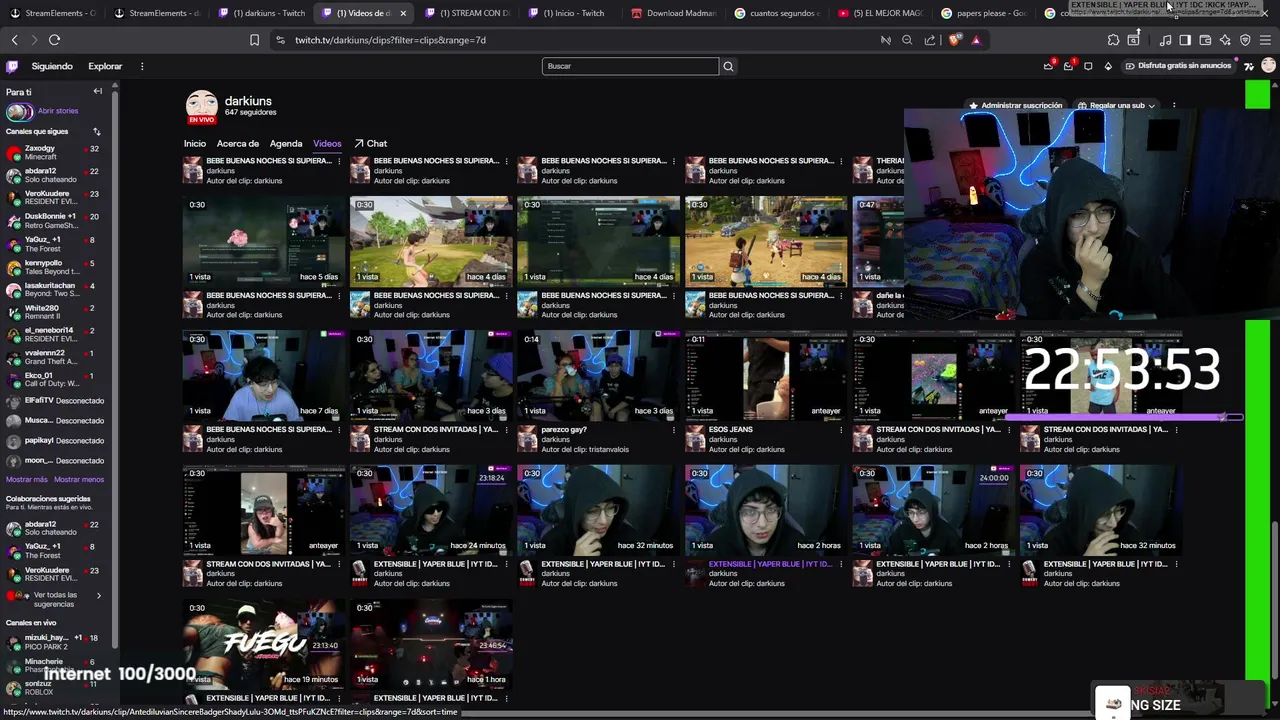Reload the browser page
The height and width of the screenshot is (720, 1280).
(54, 40)
